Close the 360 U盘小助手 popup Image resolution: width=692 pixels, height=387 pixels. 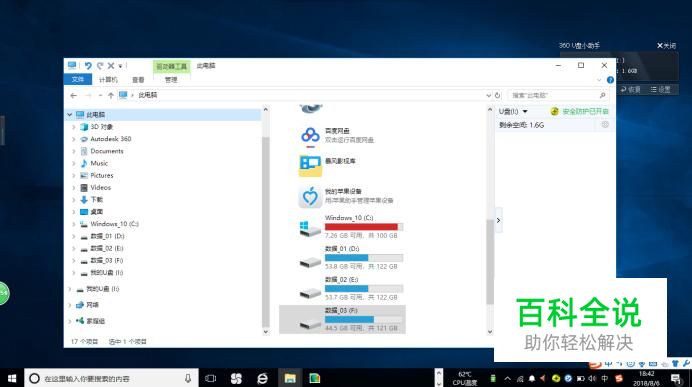tap(666, 45)
